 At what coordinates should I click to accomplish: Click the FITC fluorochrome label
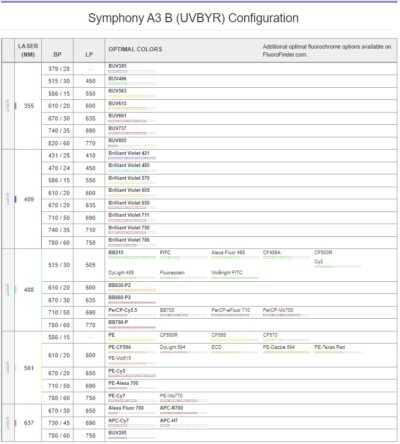pos(165,252)
